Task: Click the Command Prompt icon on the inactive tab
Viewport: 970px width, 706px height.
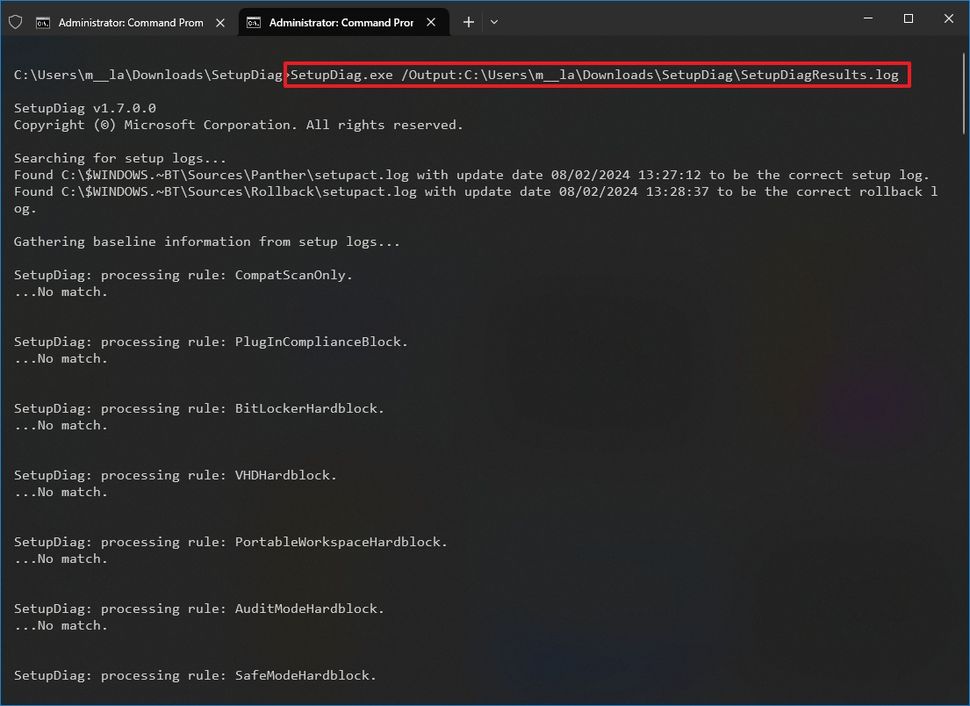Action: (x=43, y=21)
